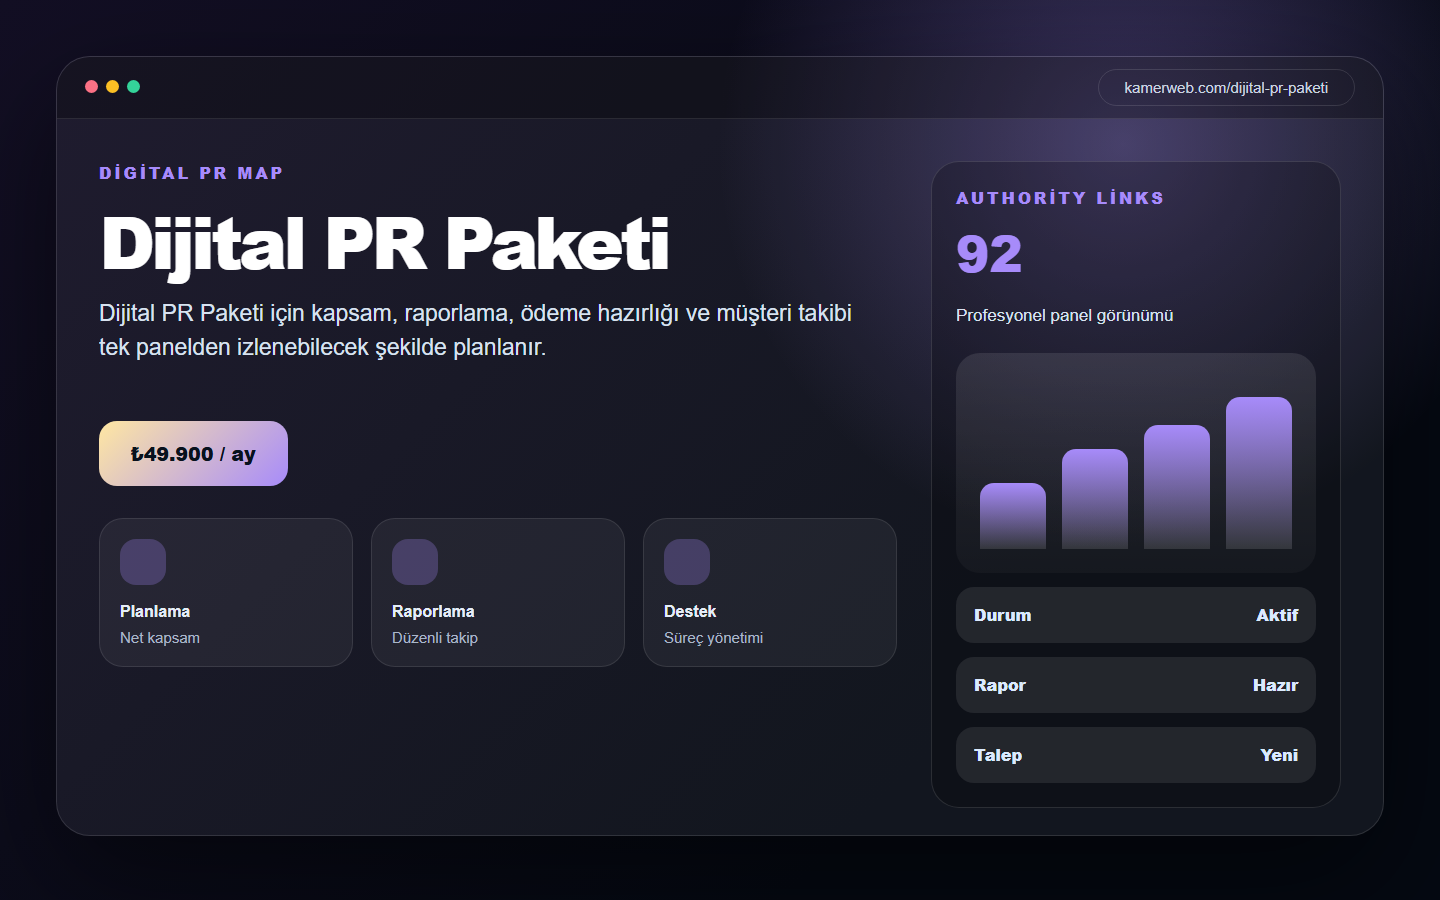1440x900 pixels.
Task: Click the Süreç yönetimi subtitle
Action: click(x=714, y=638)
